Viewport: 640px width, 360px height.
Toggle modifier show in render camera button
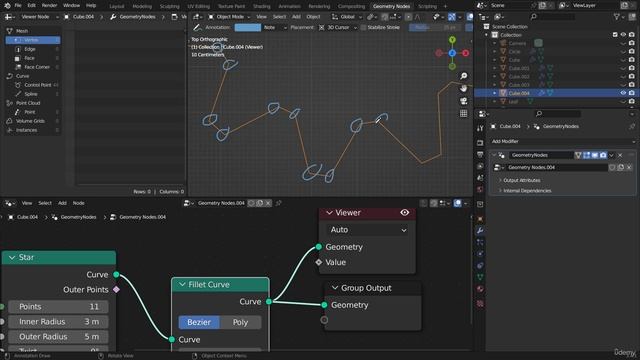pos(603,155)
